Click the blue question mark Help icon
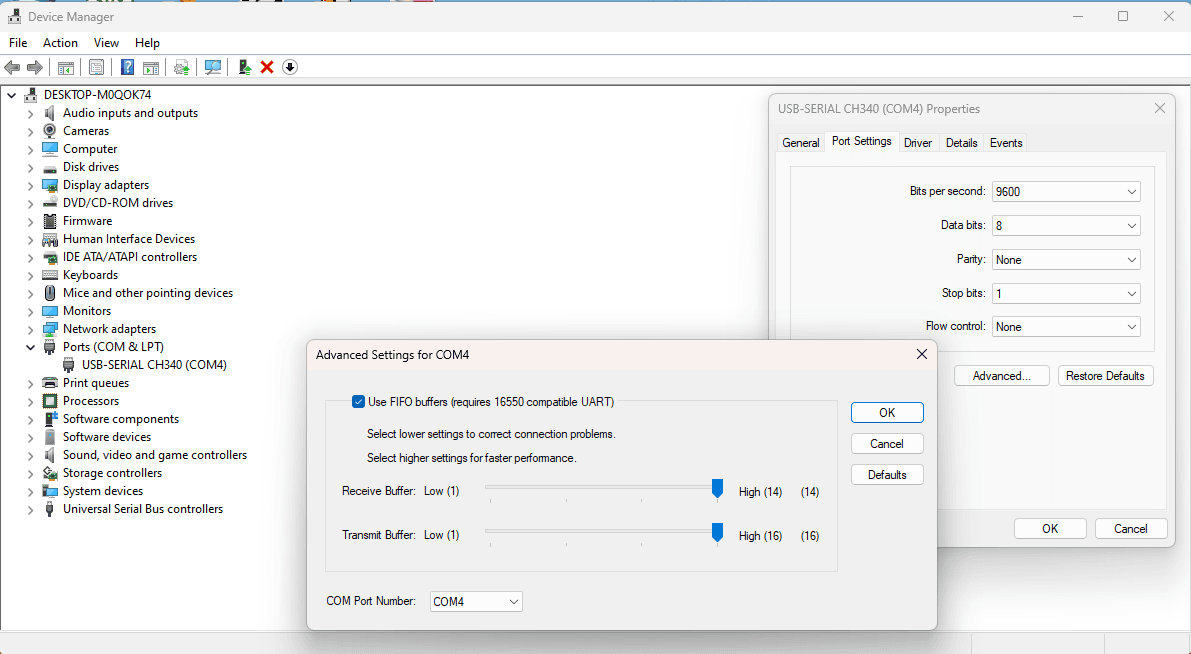This screenshot has height=654, width=1191. 128,68
